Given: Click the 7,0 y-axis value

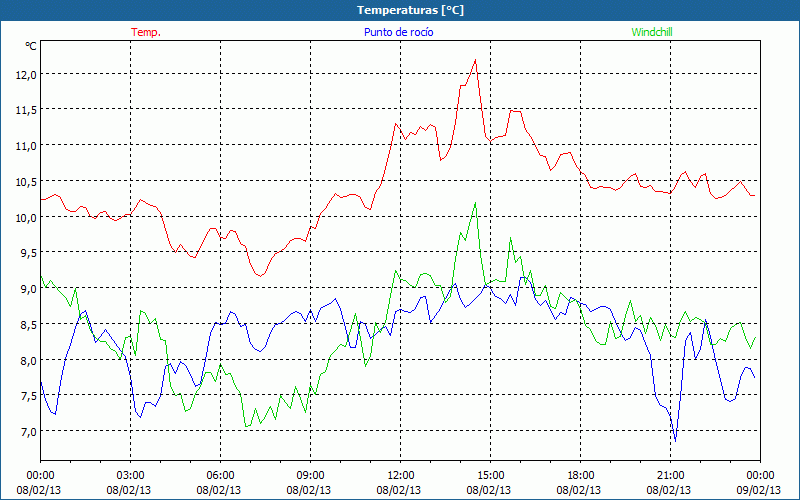Looking at the screenshot, I should click(x=29, y=432).
